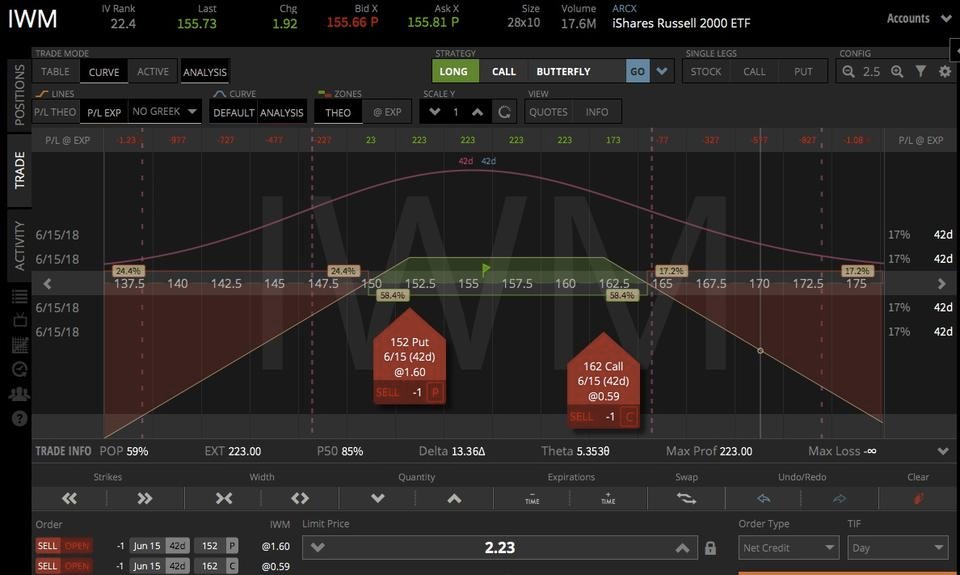Expand Trade Info panel chevron

click(x=943, y=451)
